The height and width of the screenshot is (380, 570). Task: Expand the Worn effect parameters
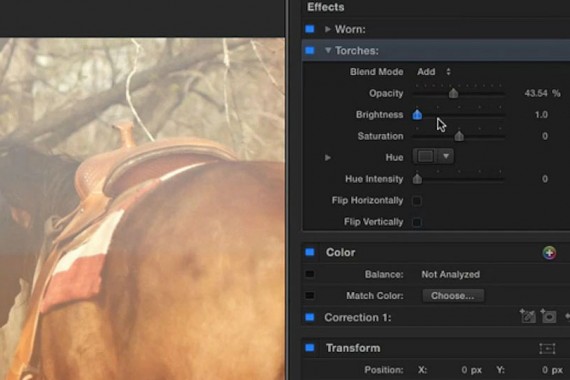click(328, 29)
